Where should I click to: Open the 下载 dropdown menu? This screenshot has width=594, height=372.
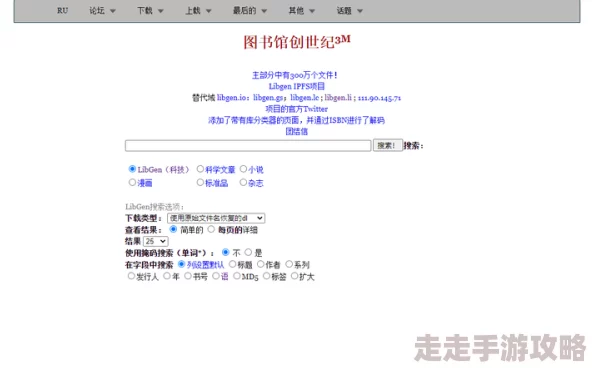click(x=150, y=11)
